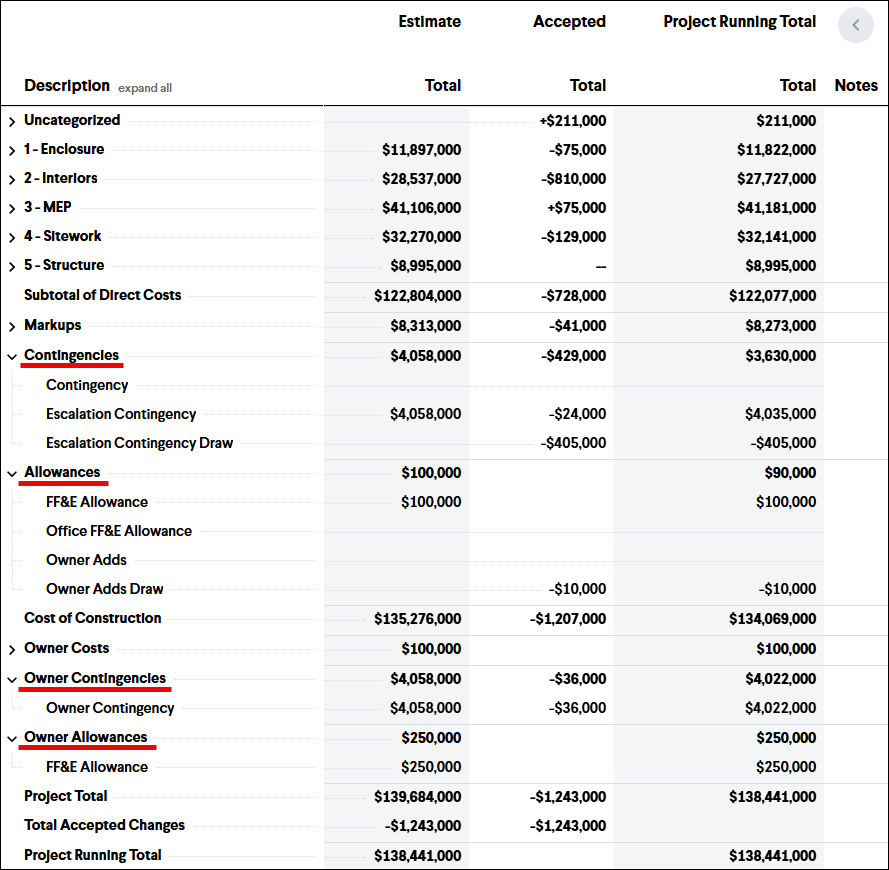Expand the Owner Costs section
Viewport: 889px width, 870px height.
12,648
